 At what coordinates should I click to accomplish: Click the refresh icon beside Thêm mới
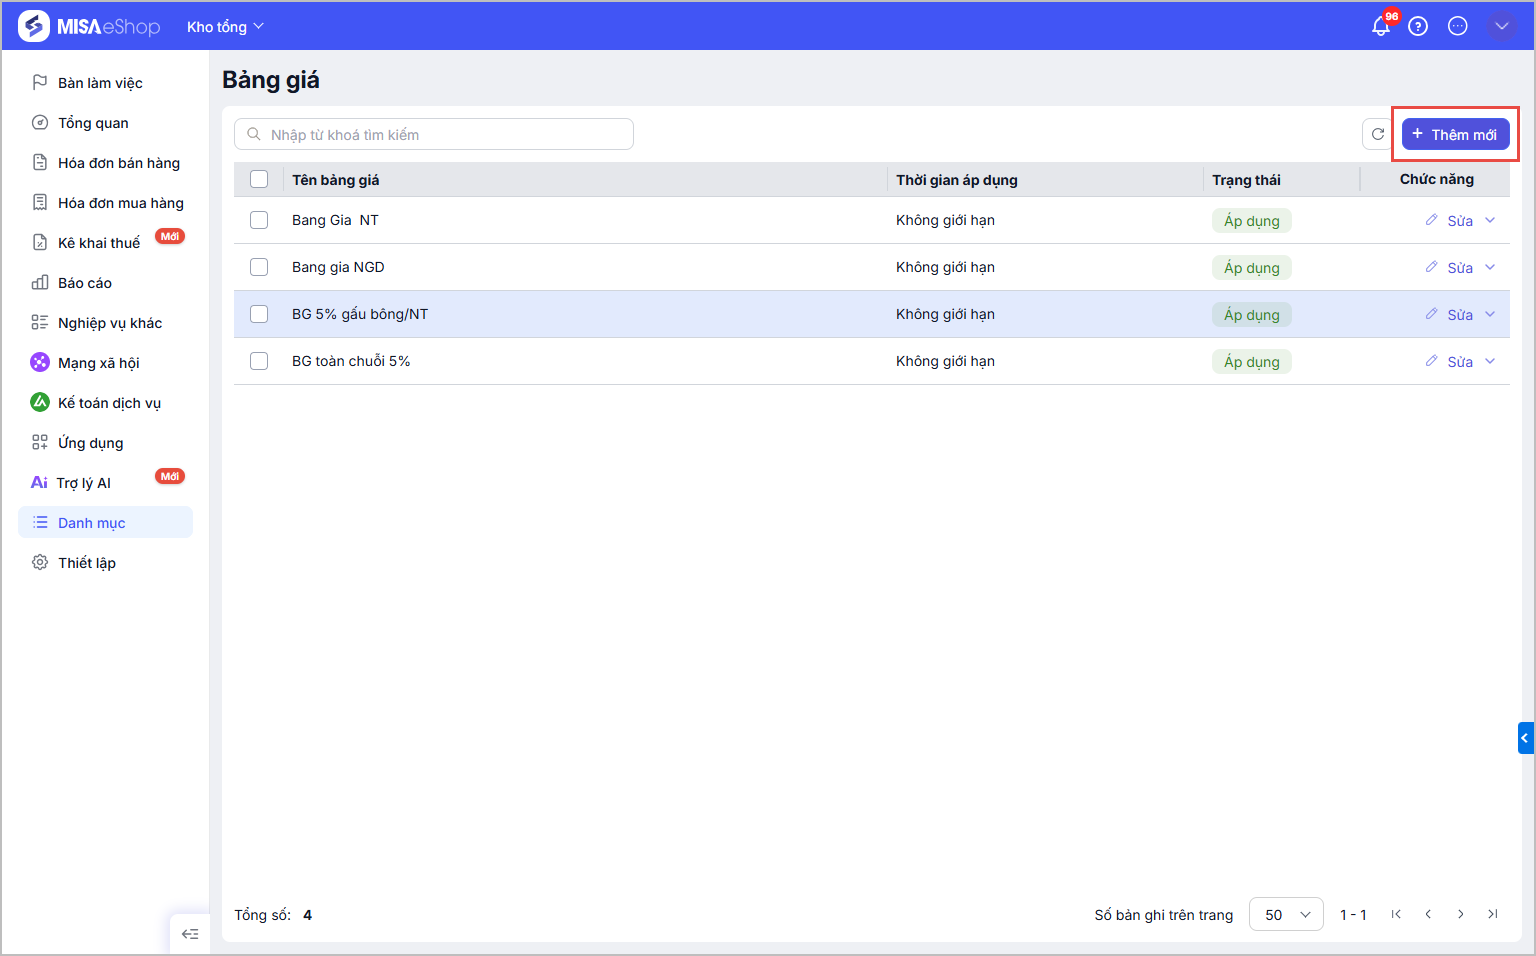[x=1378, y=134]
